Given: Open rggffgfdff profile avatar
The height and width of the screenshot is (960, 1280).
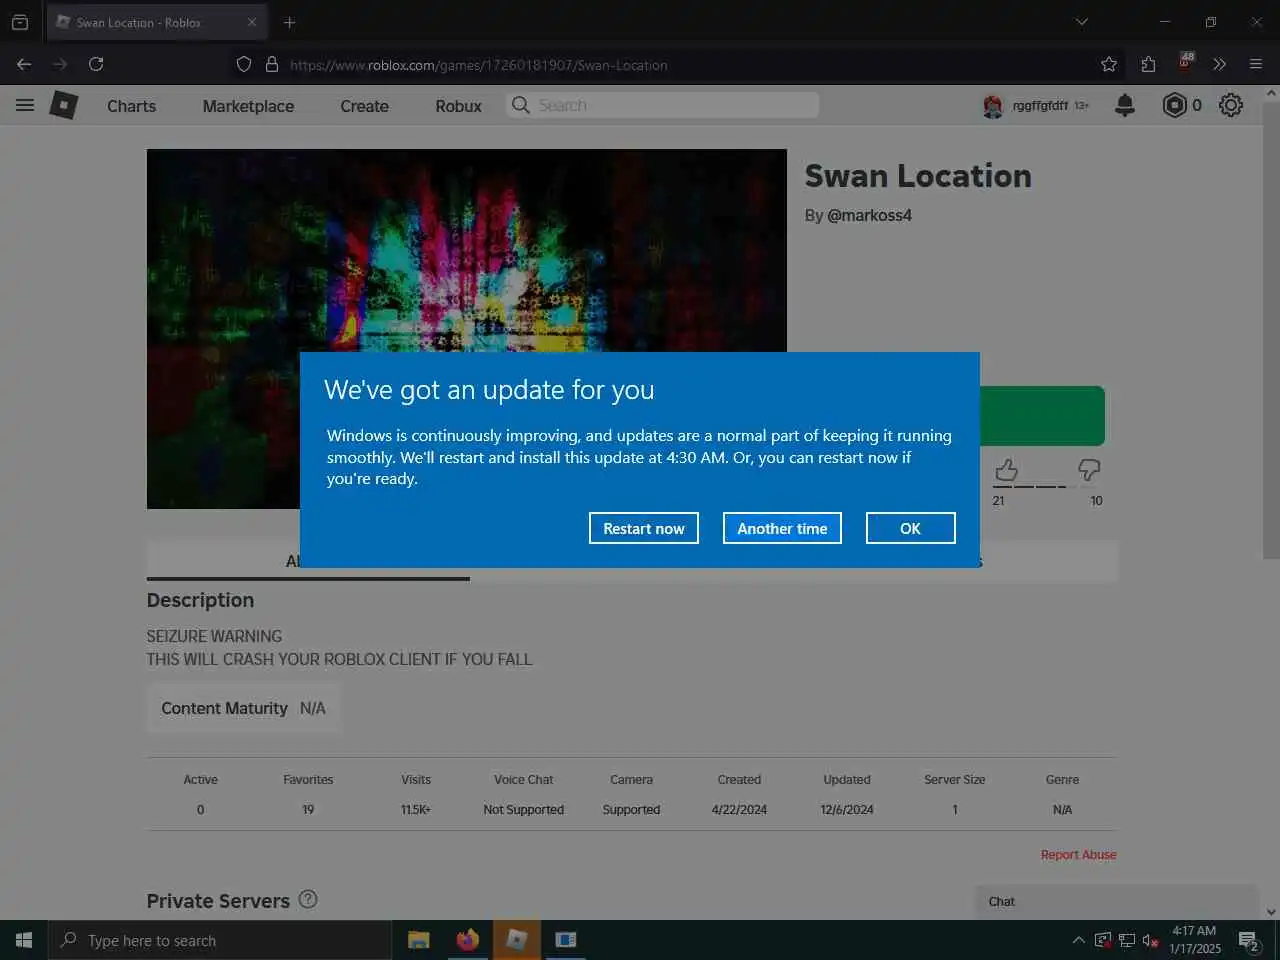Looking at the screenshot, I should (x=993, y=106).
